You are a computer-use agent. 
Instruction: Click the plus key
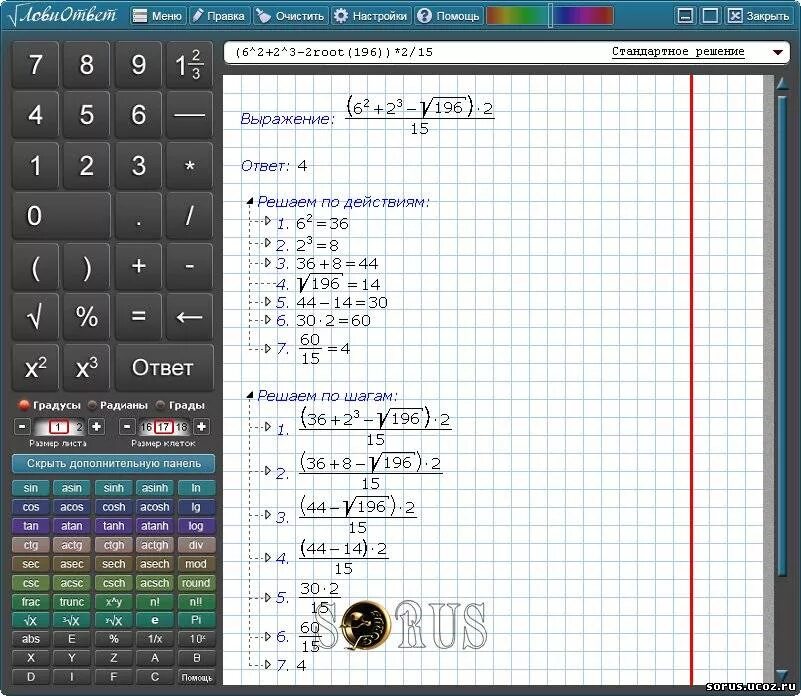click(x=138, y=267)
